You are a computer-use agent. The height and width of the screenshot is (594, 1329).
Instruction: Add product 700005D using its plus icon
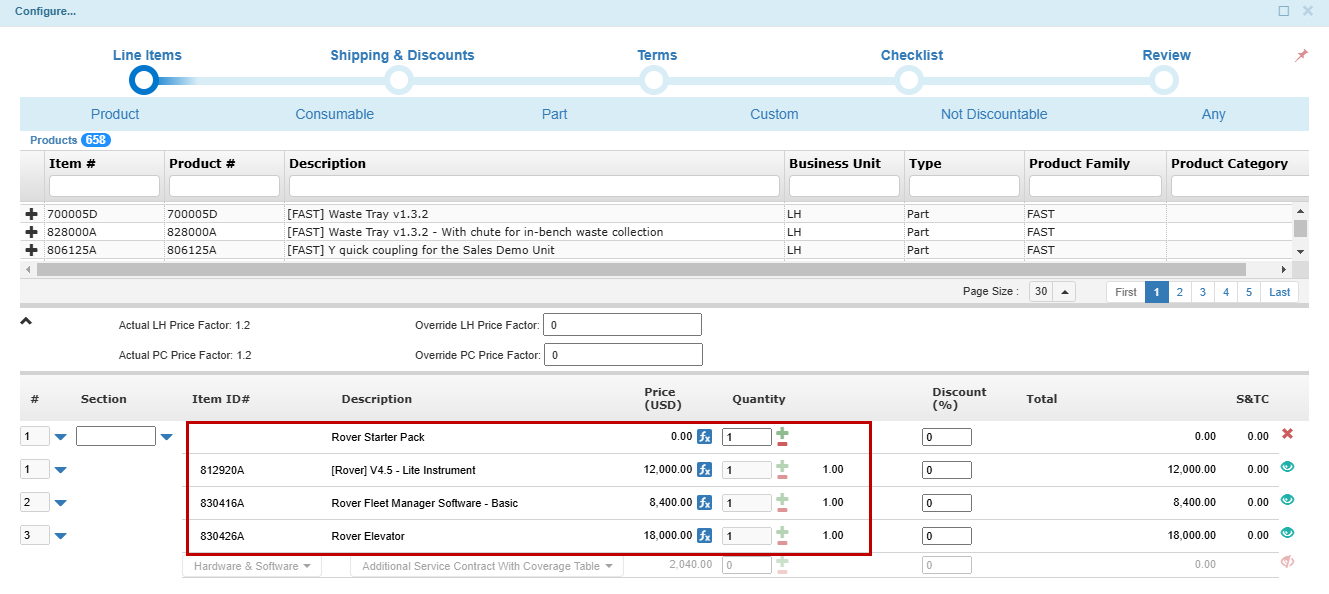[31, 214]
